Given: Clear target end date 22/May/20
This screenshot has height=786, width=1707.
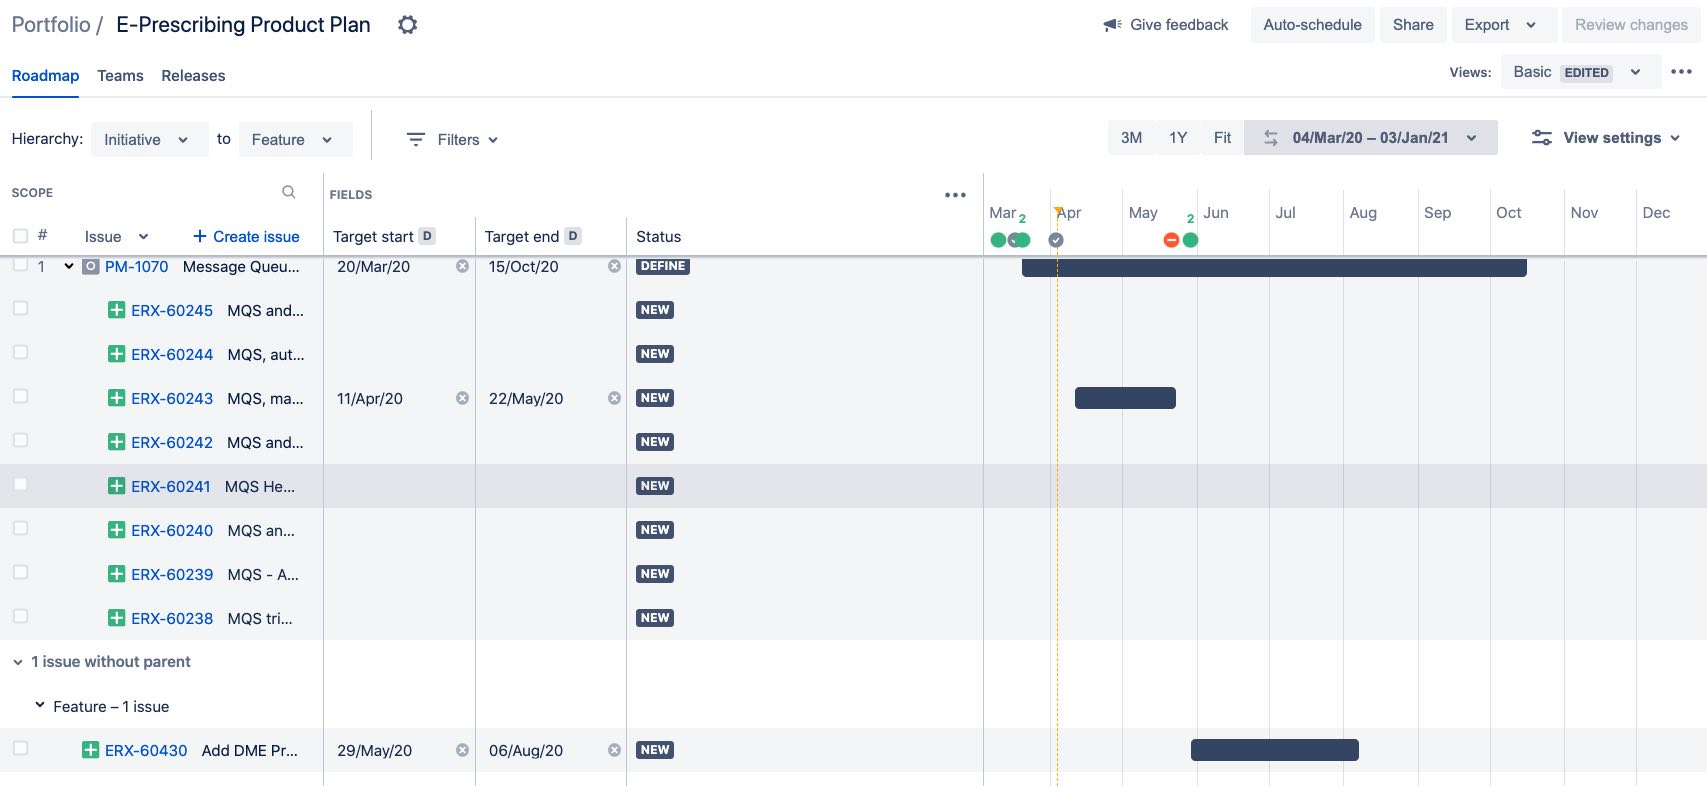Looking at the screenshot, I should (614, 398).
